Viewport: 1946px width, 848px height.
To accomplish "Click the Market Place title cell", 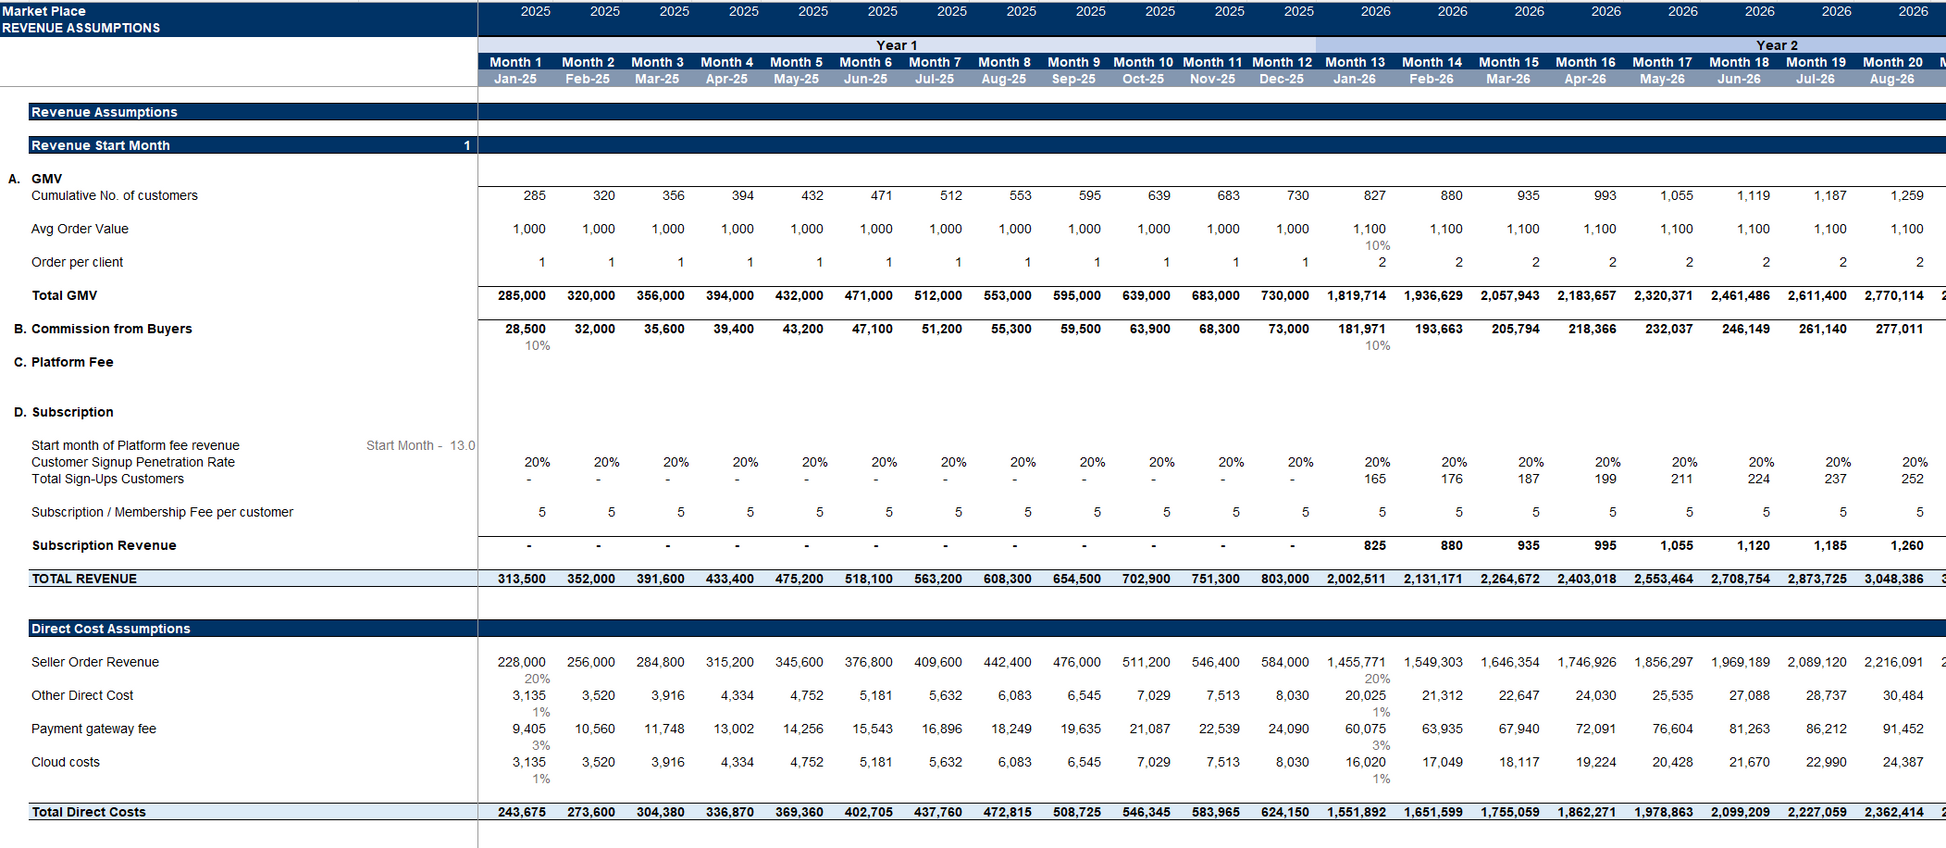I will (x=44, y=11).
